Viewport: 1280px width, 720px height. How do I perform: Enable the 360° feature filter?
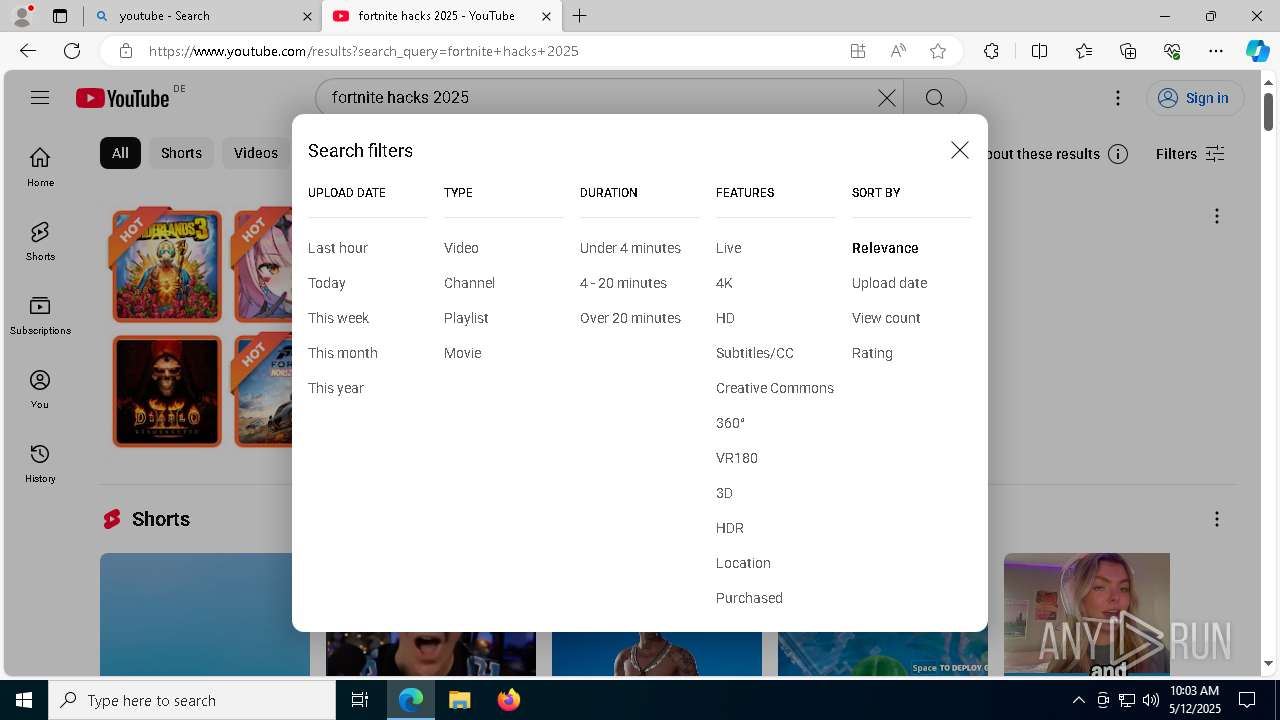click(730, 423)
